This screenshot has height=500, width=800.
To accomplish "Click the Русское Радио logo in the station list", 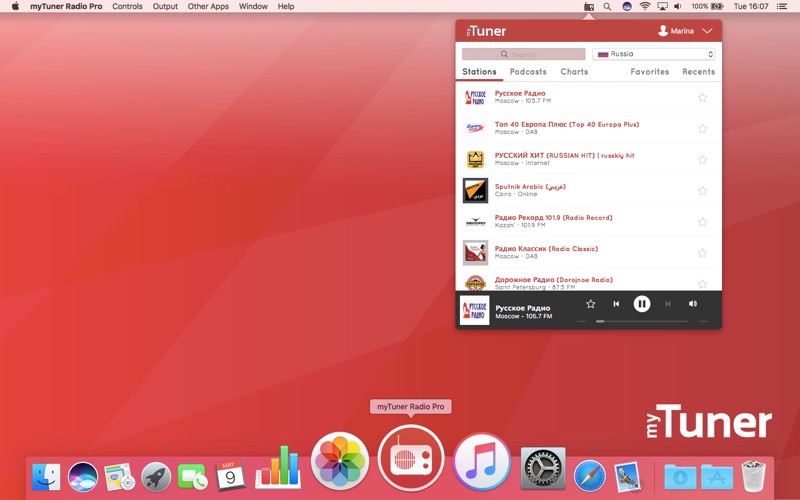I will pos(475,97).
